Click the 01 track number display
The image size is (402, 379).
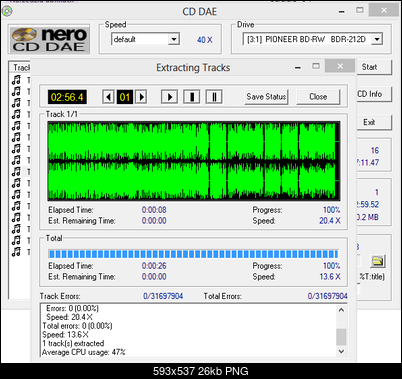pyautogui.click(x=125, y=97)
